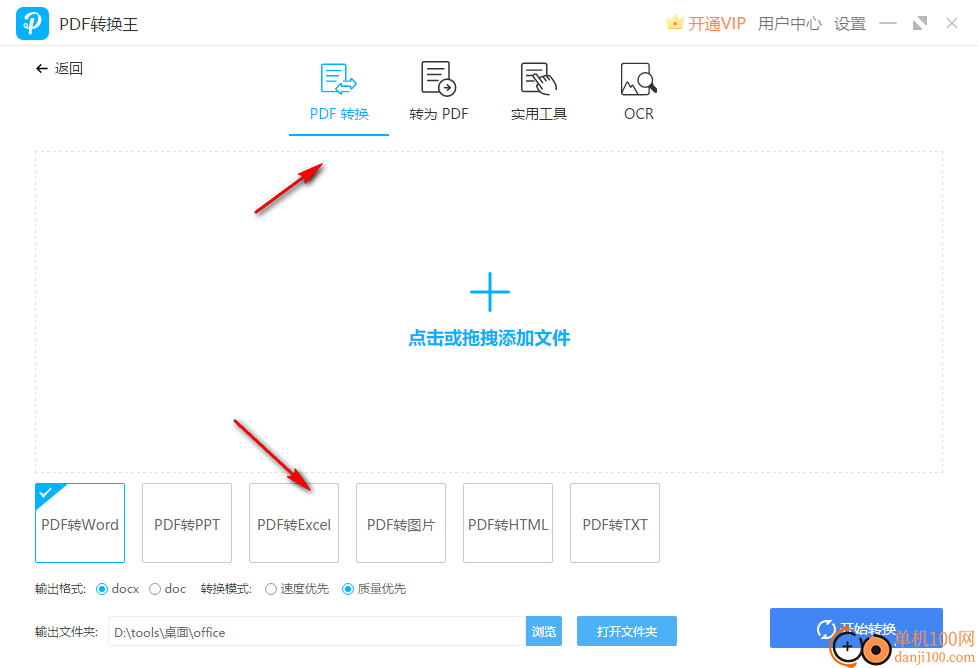
Task: Switch to the OCR tab
Action: (639, 94)
